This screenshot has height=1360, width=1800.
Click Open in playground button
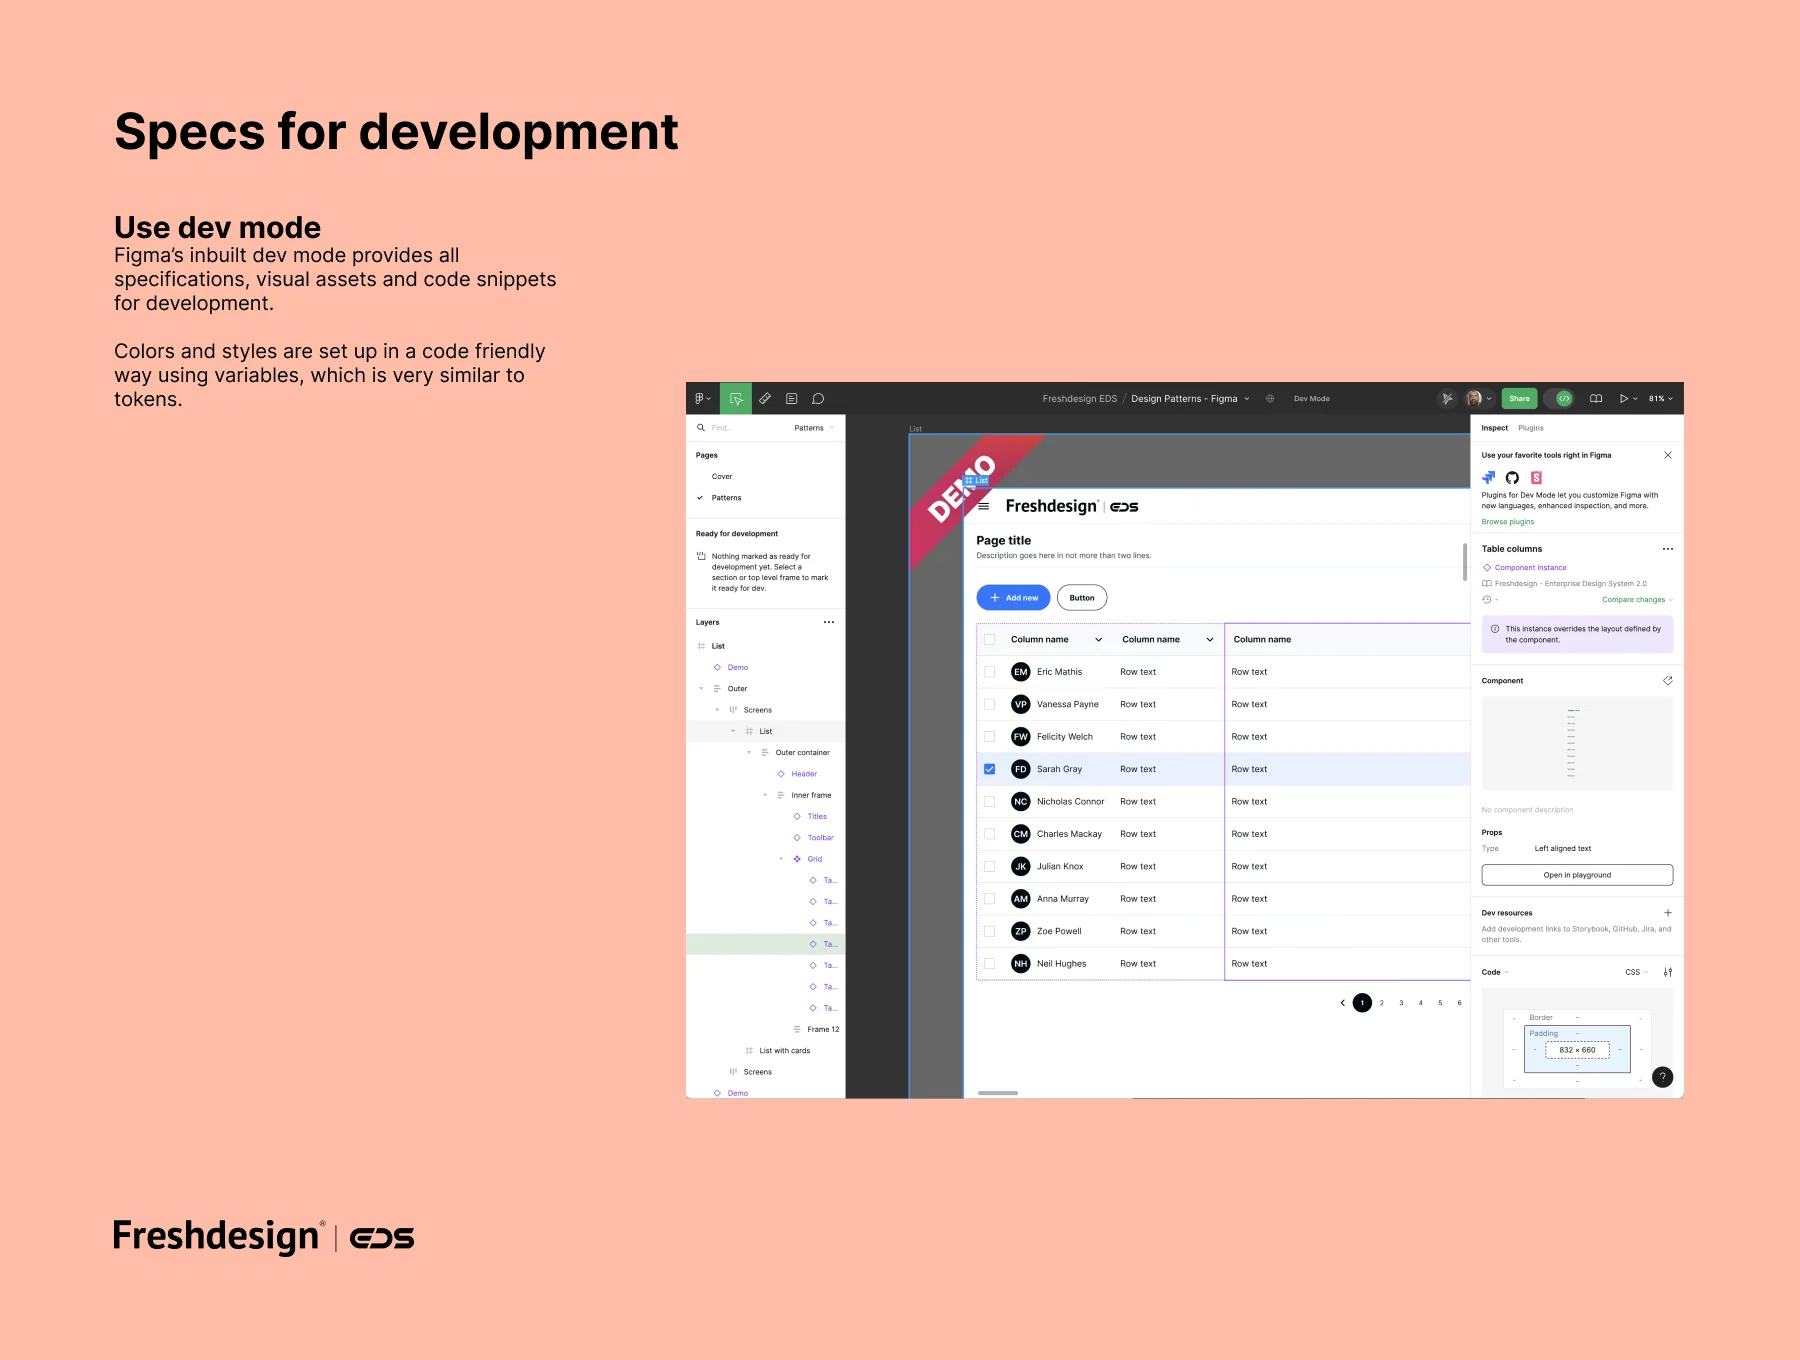coord(1577,875)
